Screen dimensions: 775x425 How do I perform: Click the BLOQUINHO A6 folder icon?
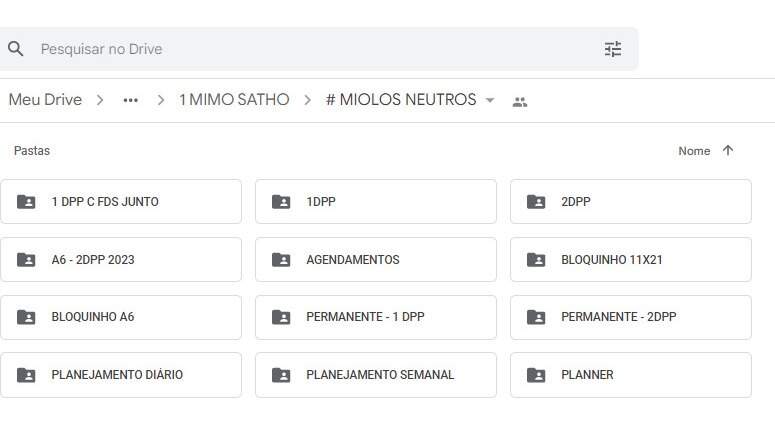[x=26, y=317]
